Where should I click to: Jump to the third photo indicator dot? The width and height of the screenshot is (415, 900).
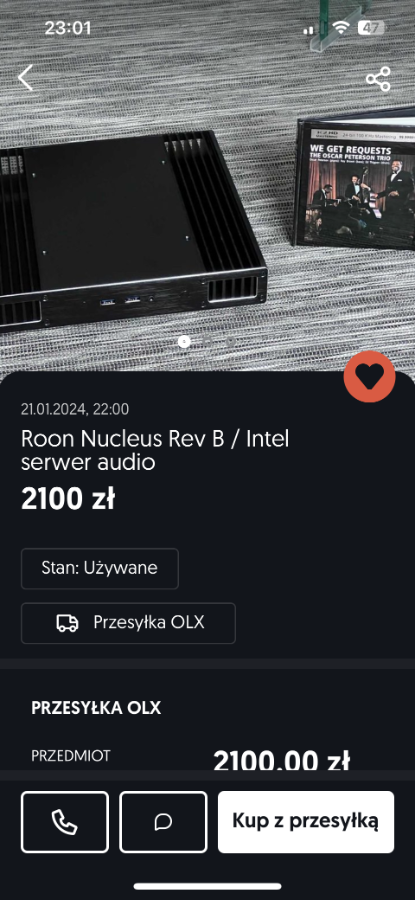coord(230,342)
